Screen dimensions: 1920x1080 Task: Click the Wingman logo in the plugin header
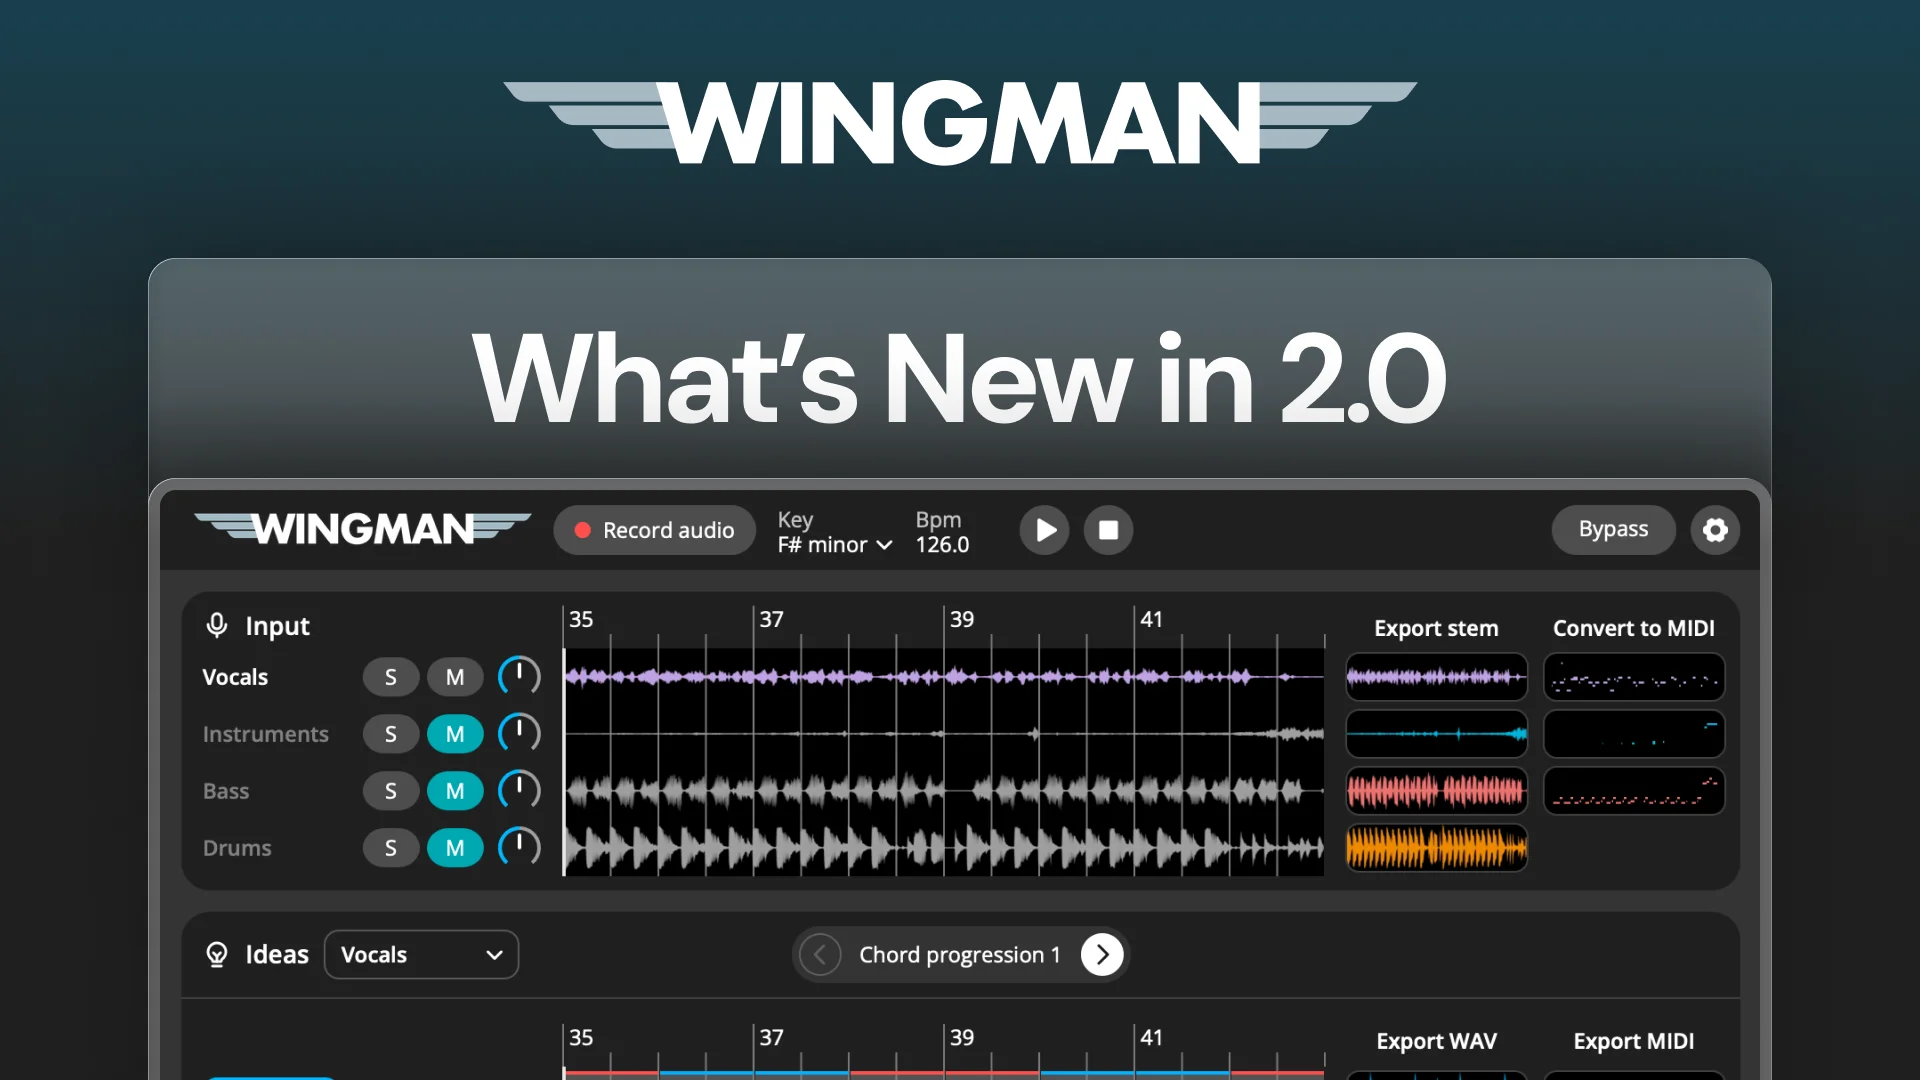click(x=362, y=528)
